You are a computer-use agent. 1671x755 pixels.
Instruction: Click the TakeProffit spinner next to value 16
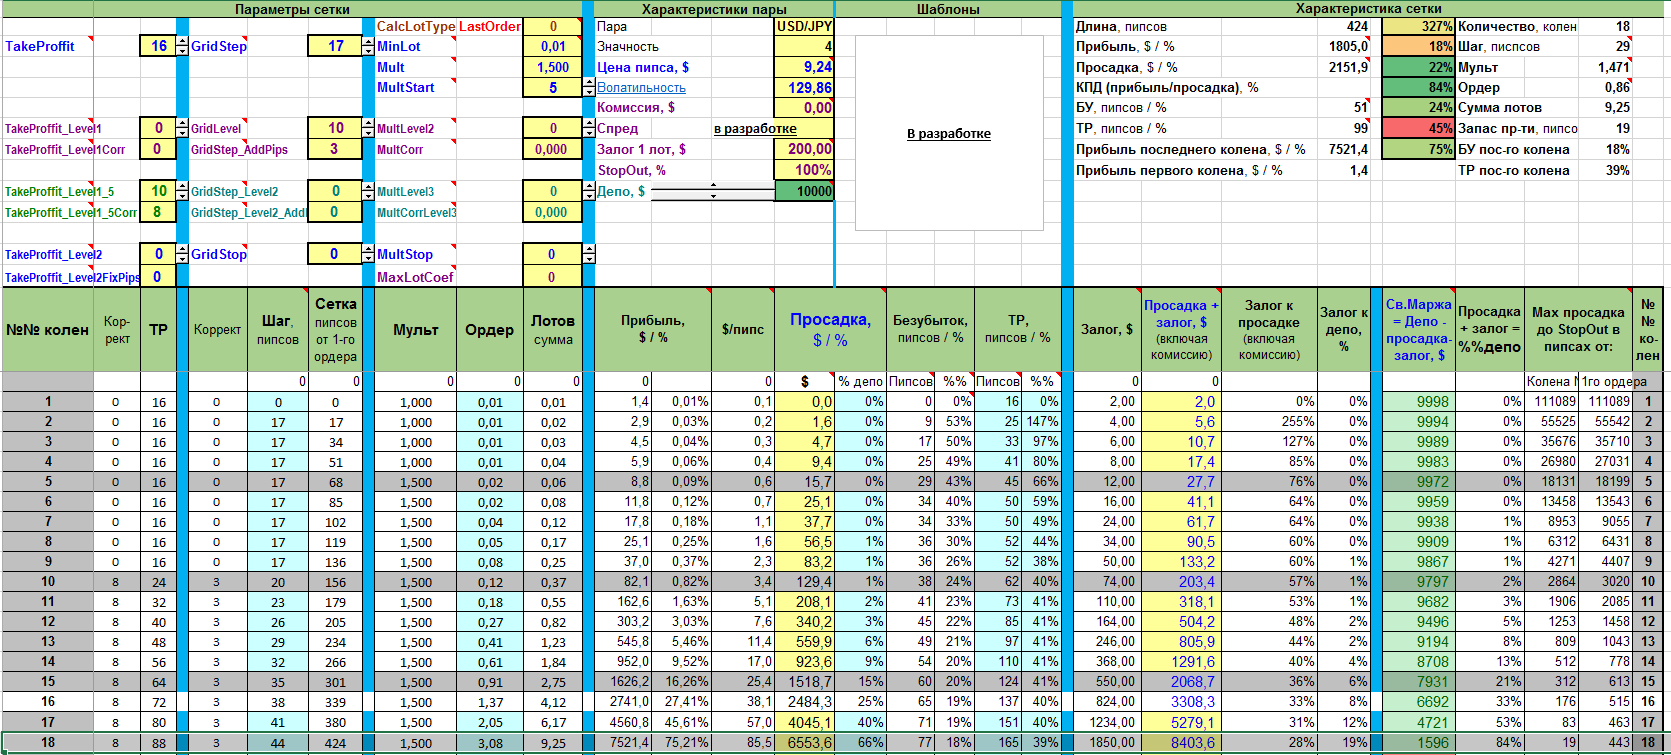tap(182, 46)
